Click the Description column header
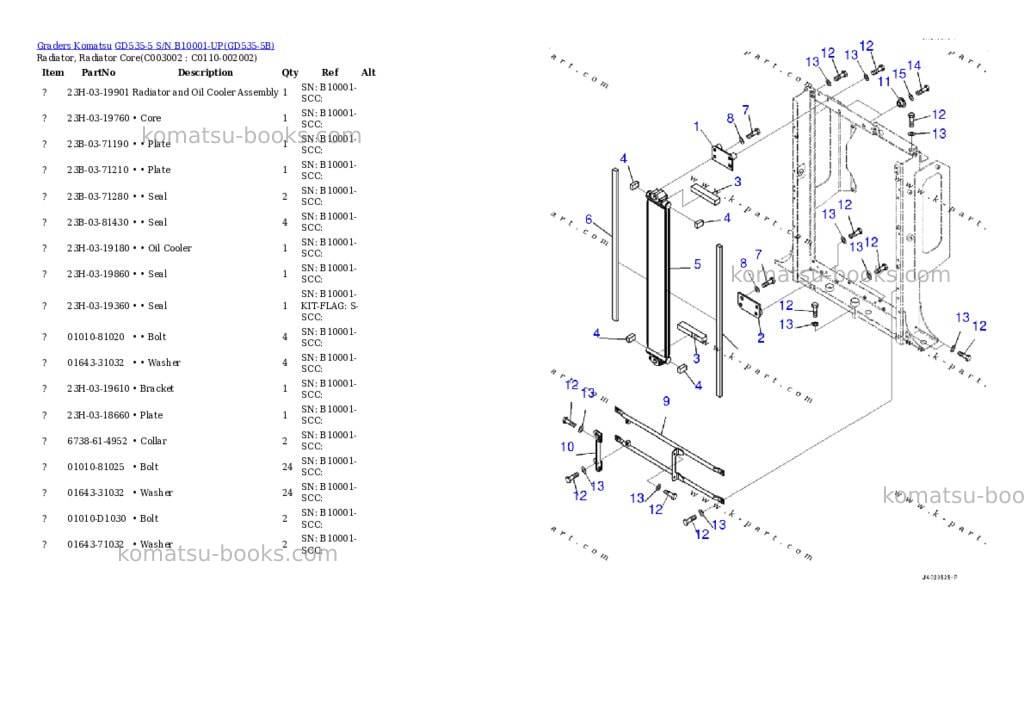1024x725 pixels. tap(205, 72)
